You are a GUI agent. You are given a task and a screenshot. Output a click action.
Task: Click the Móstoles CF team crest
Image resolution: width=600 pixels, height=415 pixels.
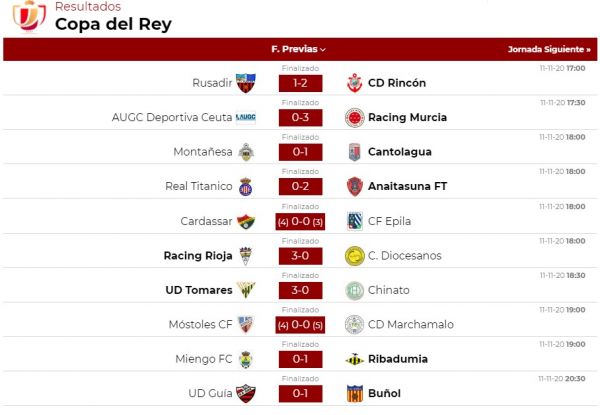246,324
